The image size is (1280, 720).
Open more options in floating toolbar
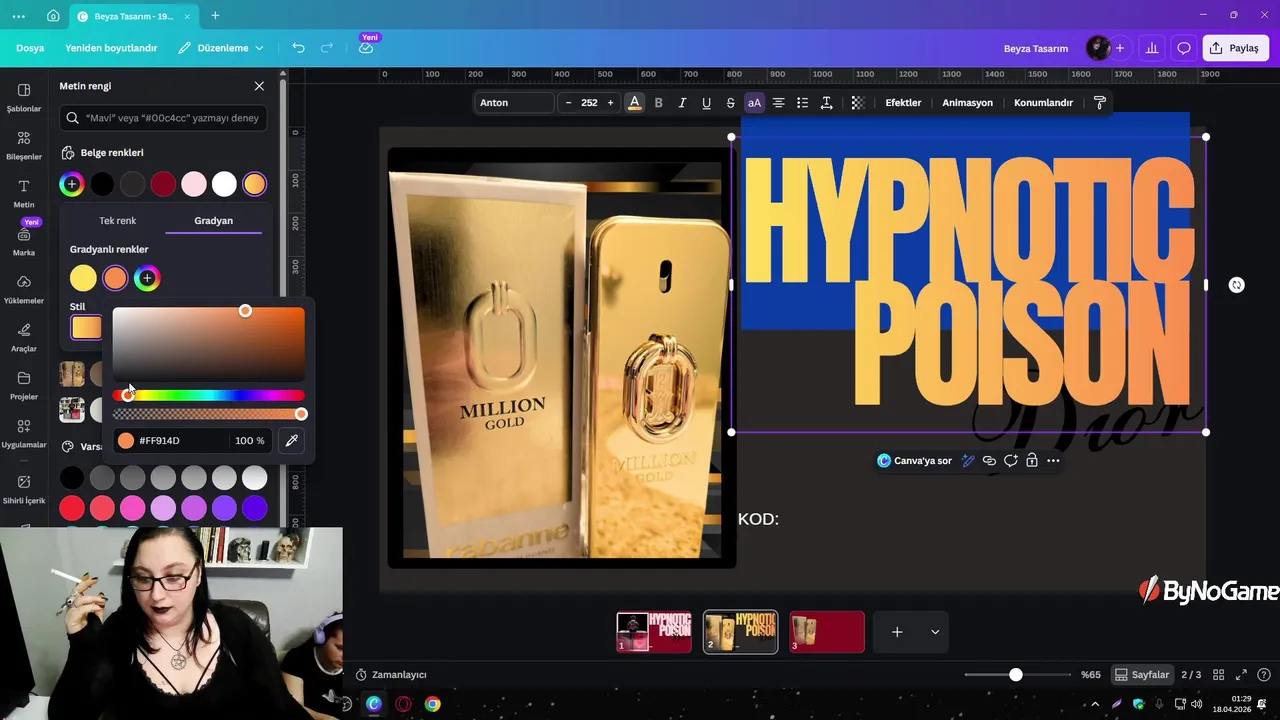coord(1053,461)
